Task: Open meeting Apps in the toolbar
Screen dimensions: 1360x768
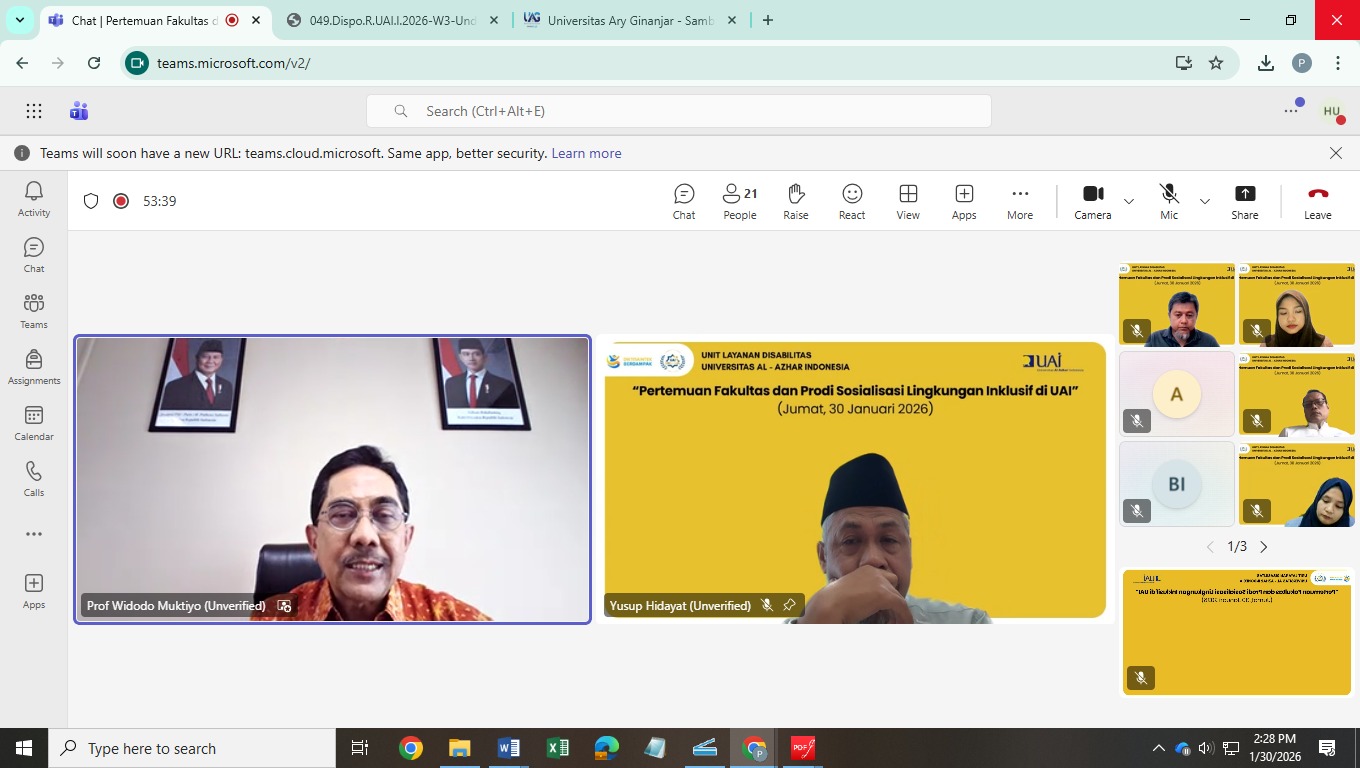Action: (x=964, y=201)
